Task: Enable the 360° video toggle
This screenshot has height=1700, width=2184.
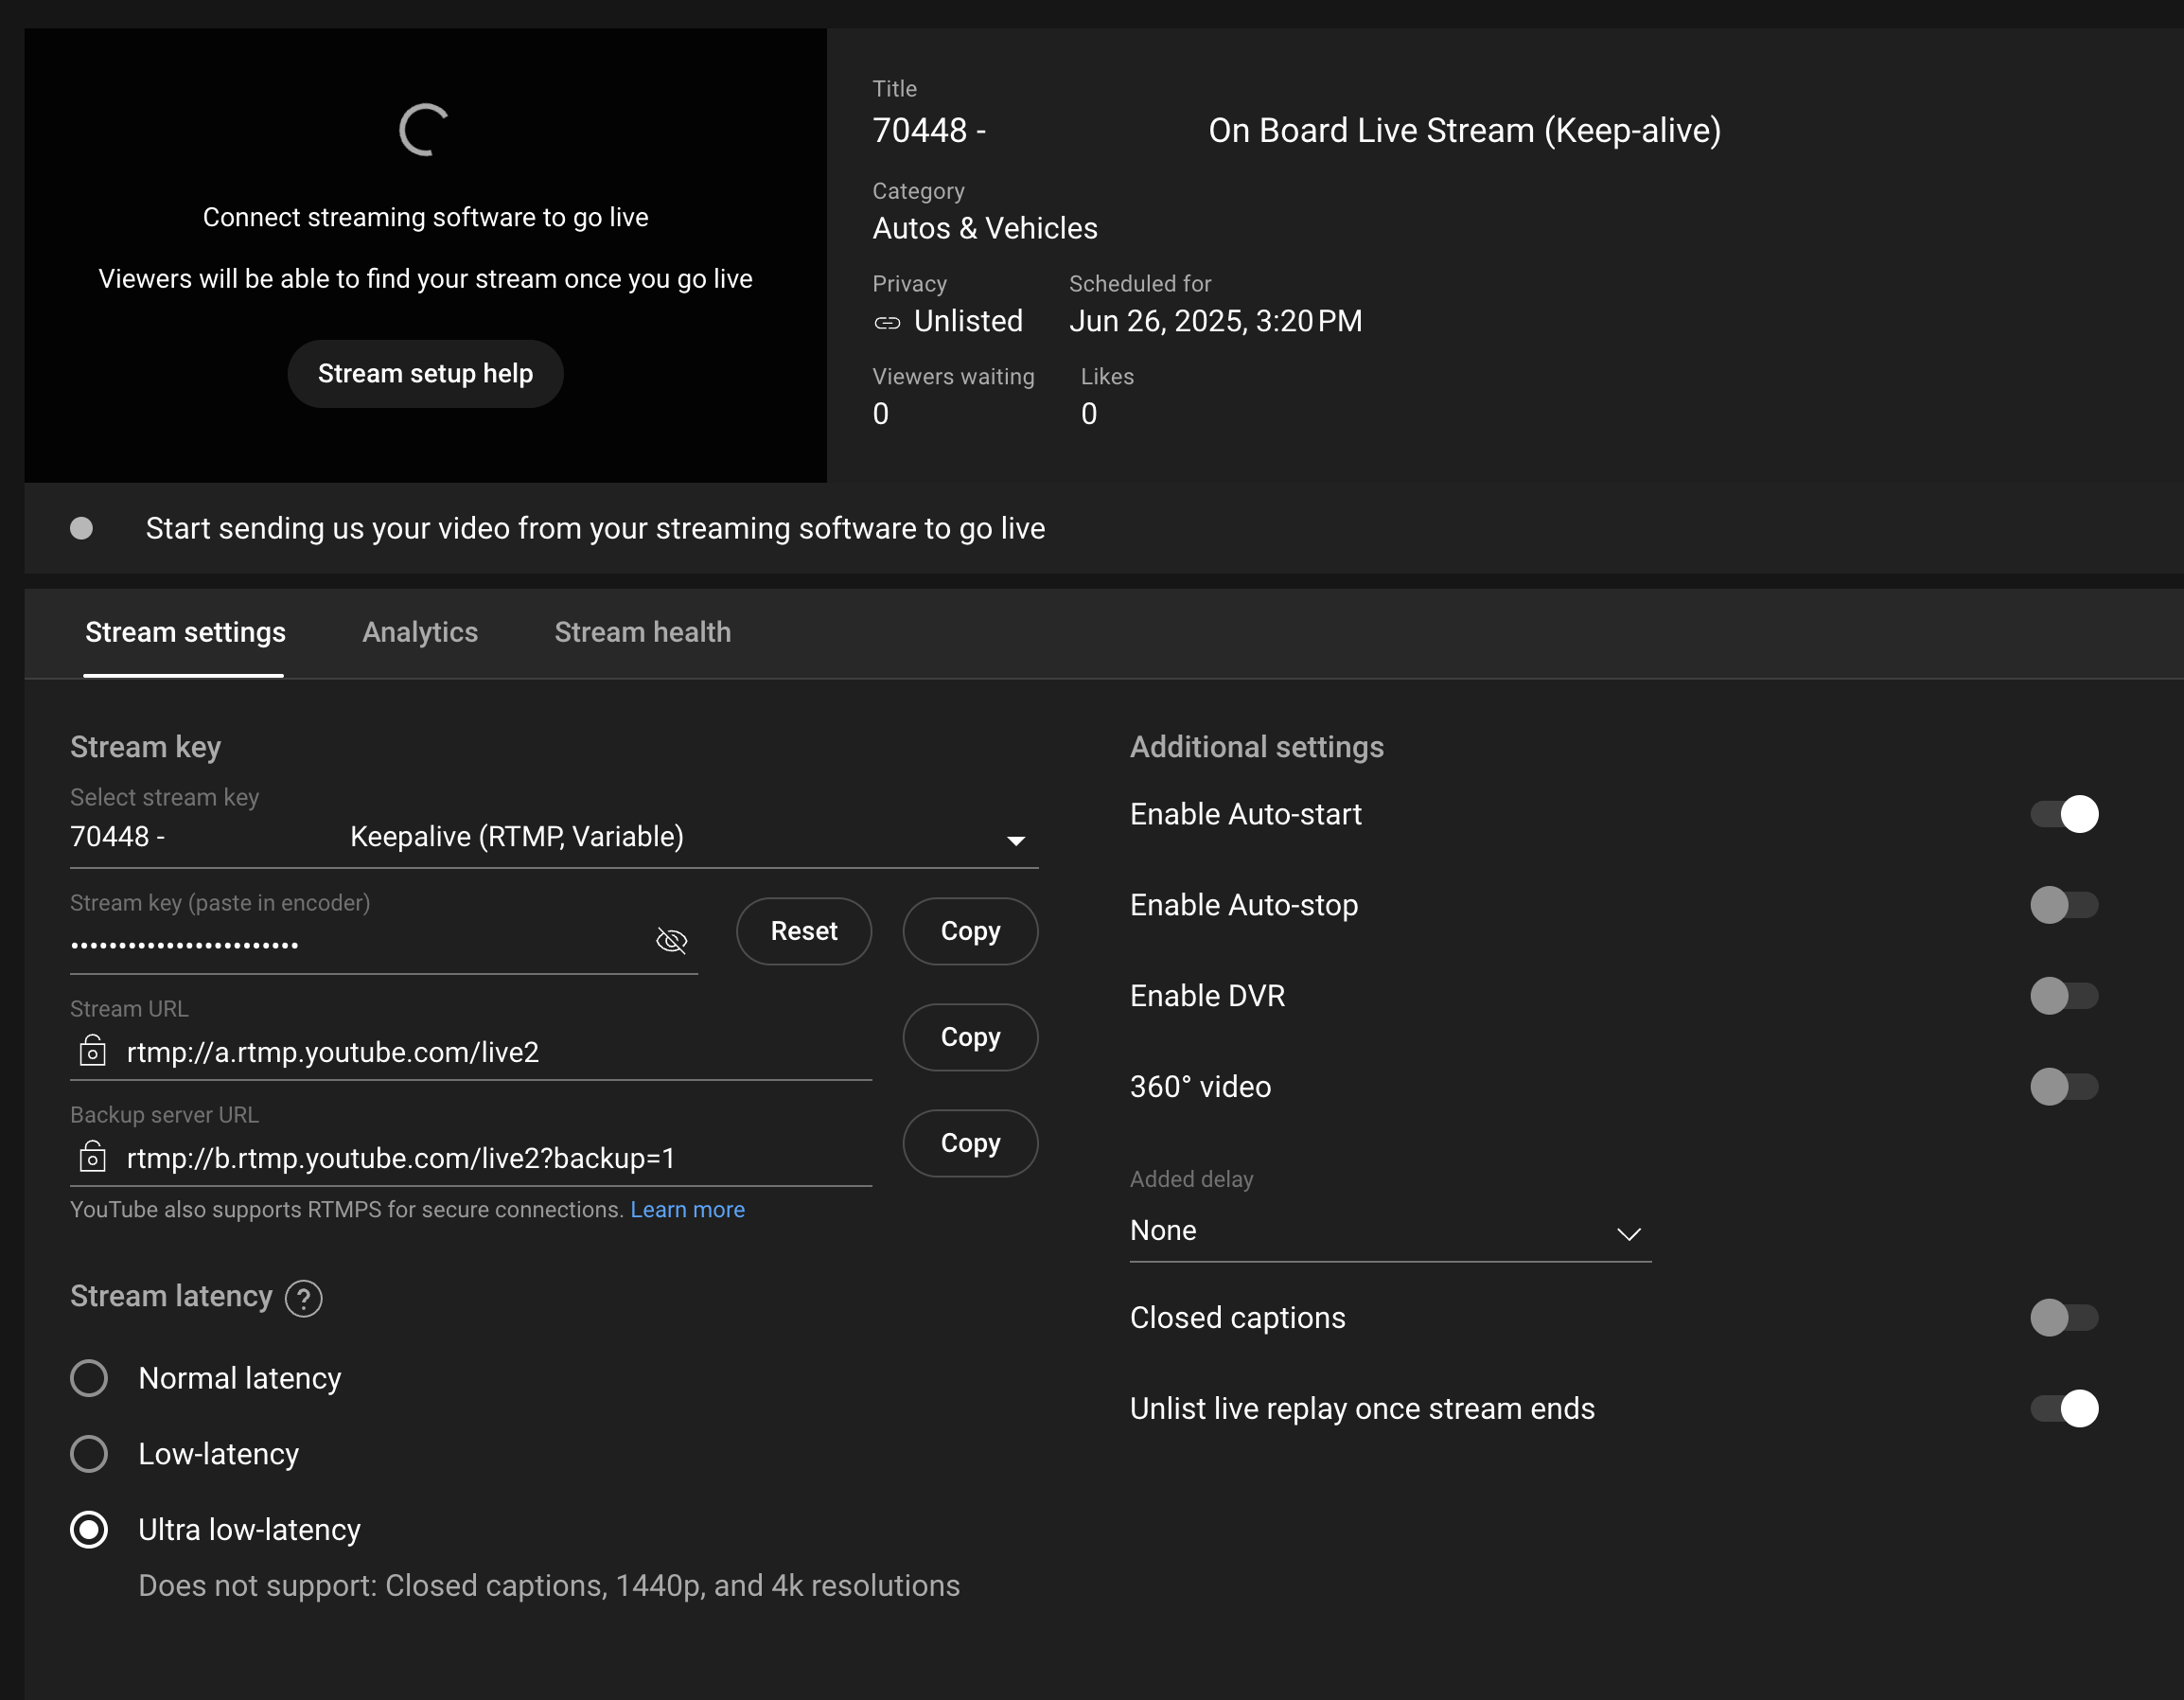Action: [x=2064, y=1086]
